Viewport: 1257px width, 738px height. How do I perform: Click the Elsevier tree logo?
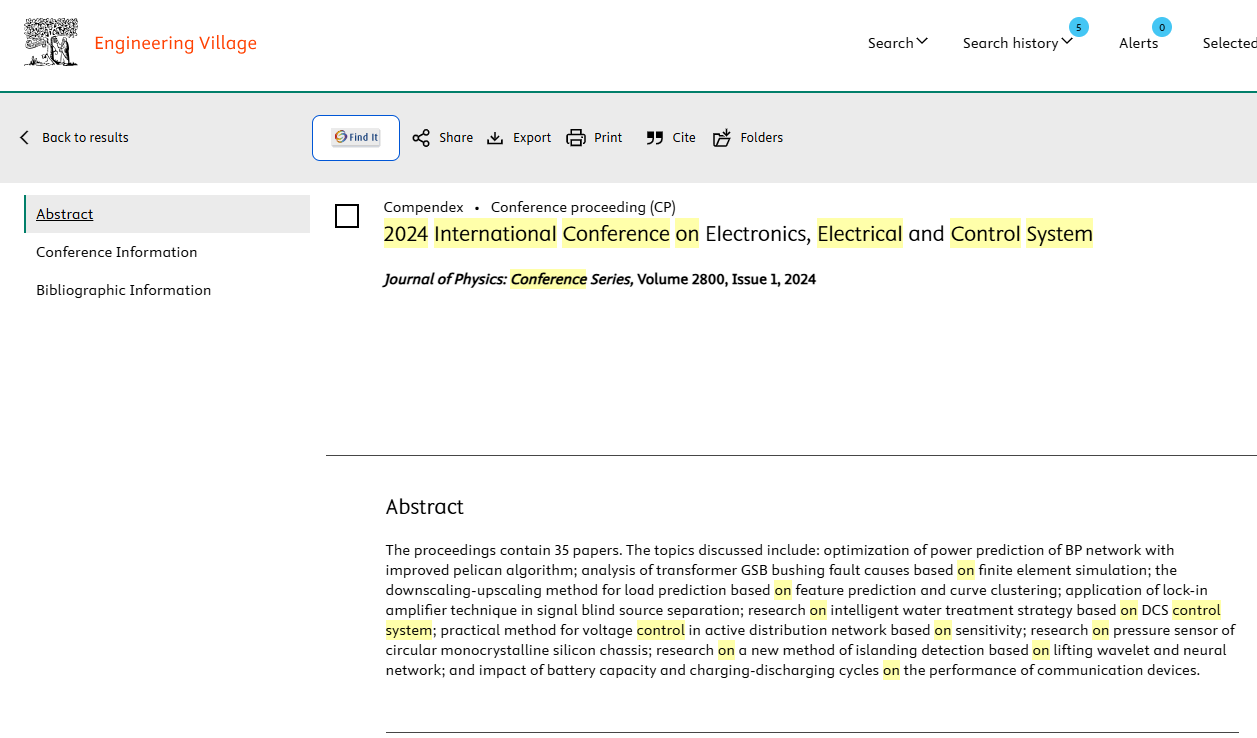51,43
